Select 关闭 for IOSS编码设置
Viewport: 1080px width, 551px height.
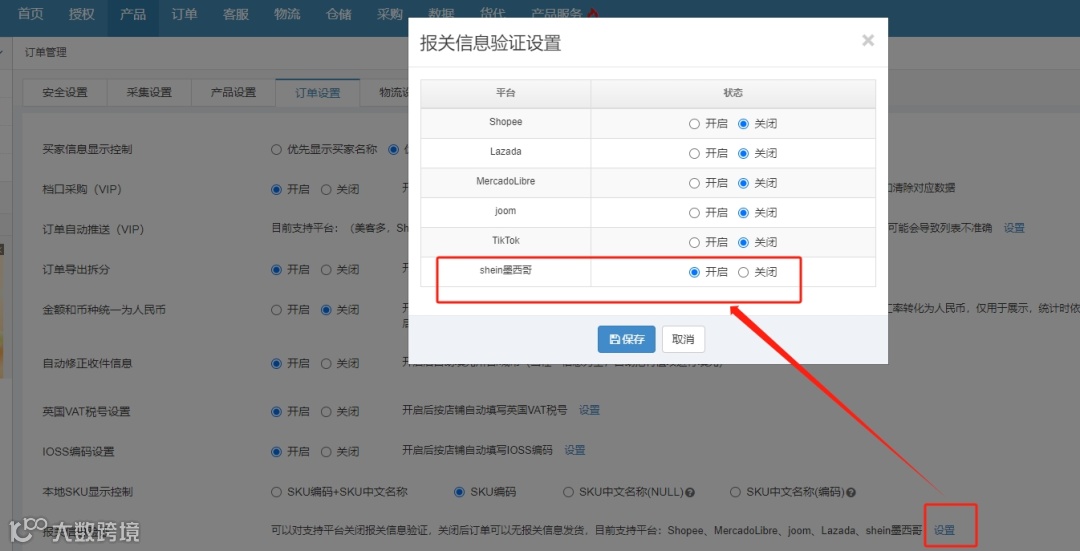(326, 452)
